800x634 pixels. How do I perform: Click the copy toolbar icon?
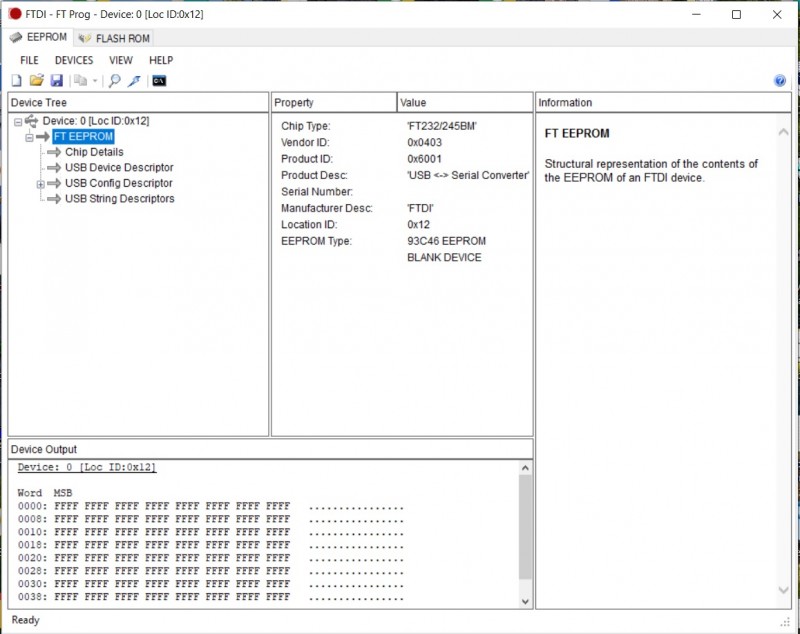point(80,81)
